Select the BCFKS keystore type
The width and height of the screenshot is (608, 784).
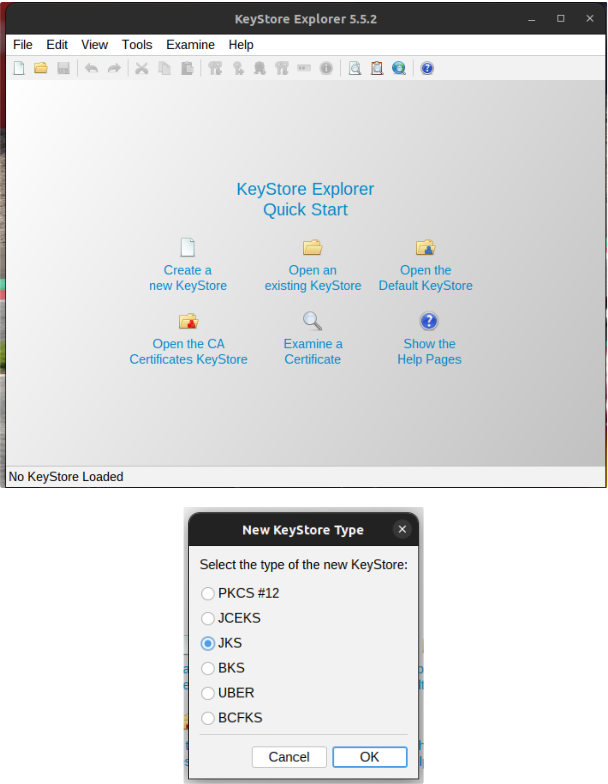click(x=232, y=718)
